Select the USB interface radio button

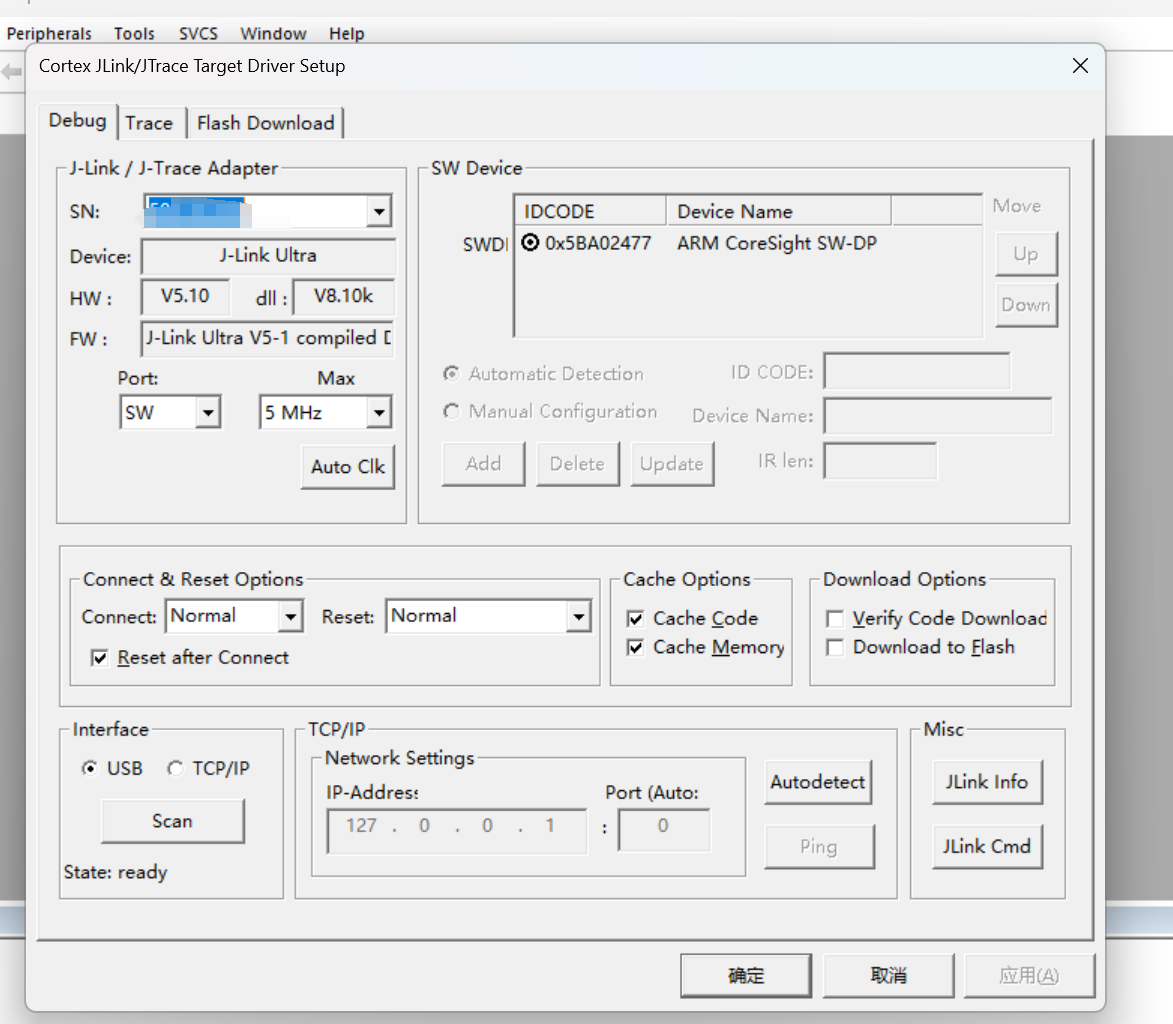coord(90,768)
